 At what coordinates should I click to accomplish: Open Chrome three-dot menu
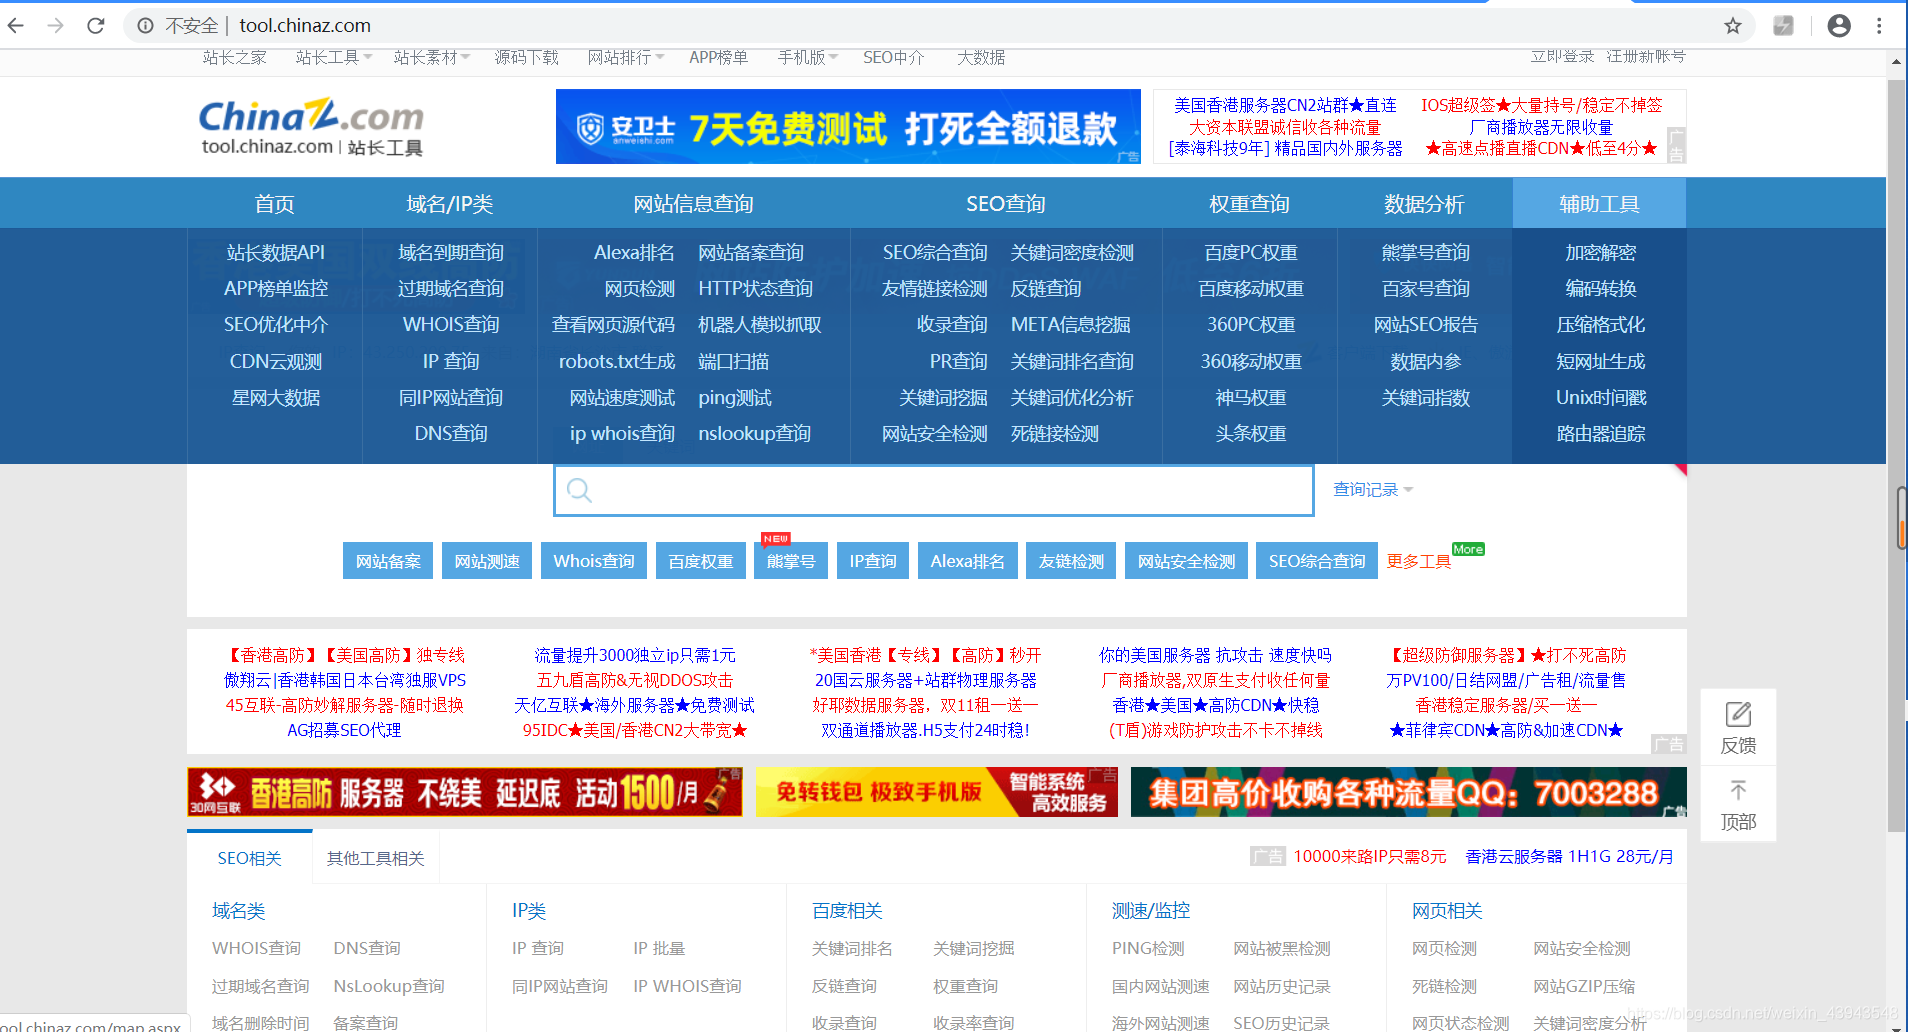point(1879,26)
